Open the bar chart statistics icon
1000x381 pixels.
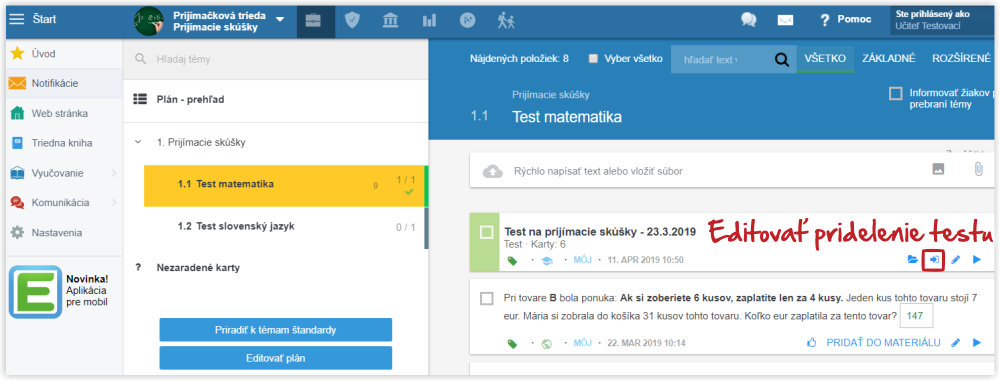point(429,20)
